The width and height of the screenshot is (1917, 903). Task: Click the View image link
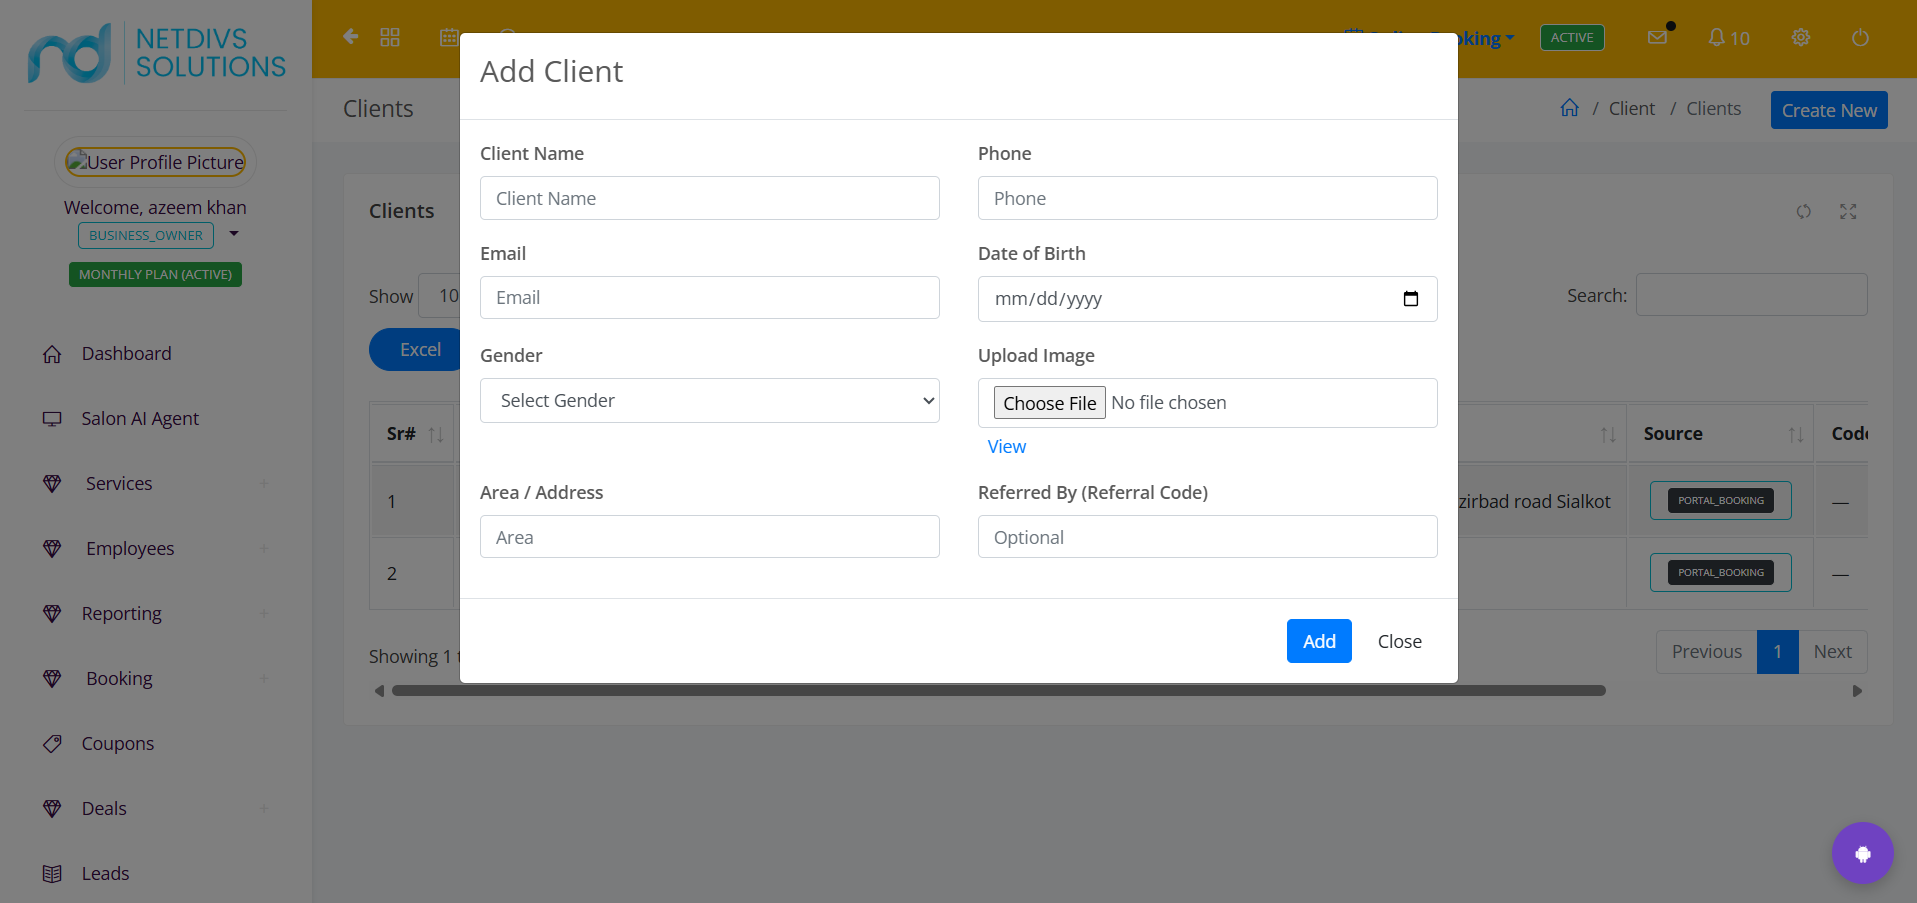pos(1007,447)
